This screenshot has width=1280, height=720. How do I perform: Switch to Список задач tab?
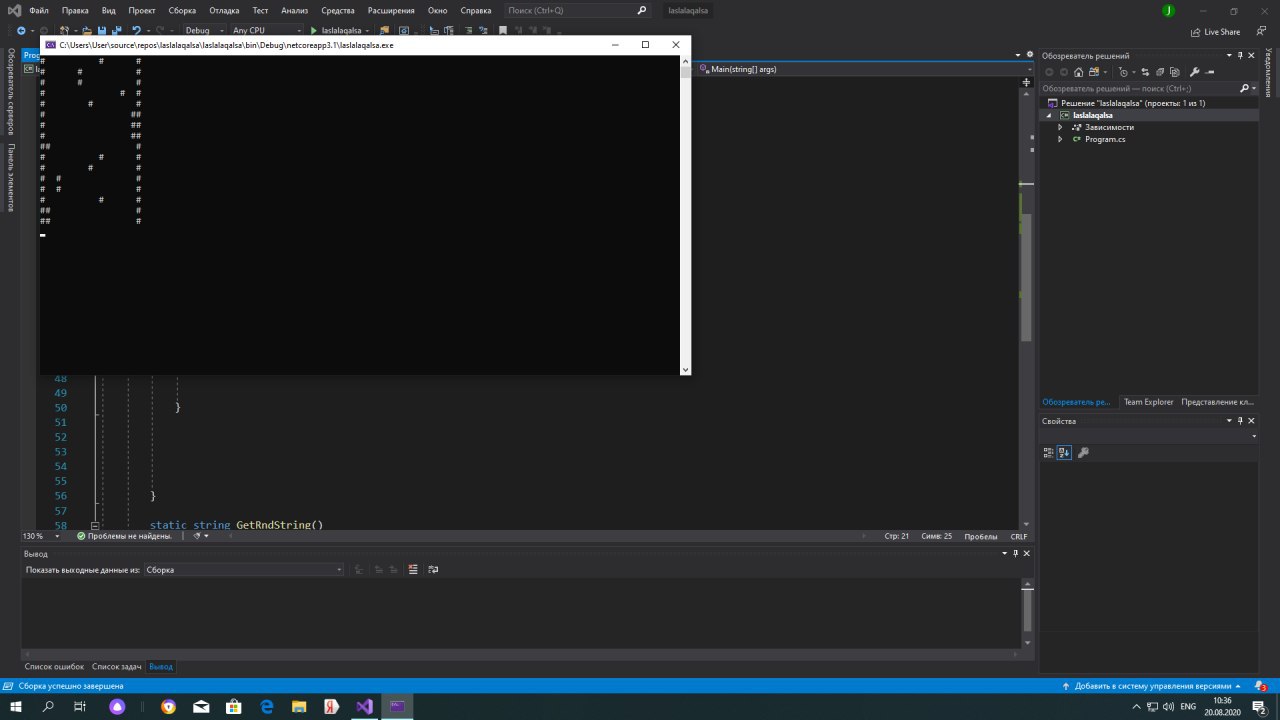pyautogui.click(x=117, y=666)
